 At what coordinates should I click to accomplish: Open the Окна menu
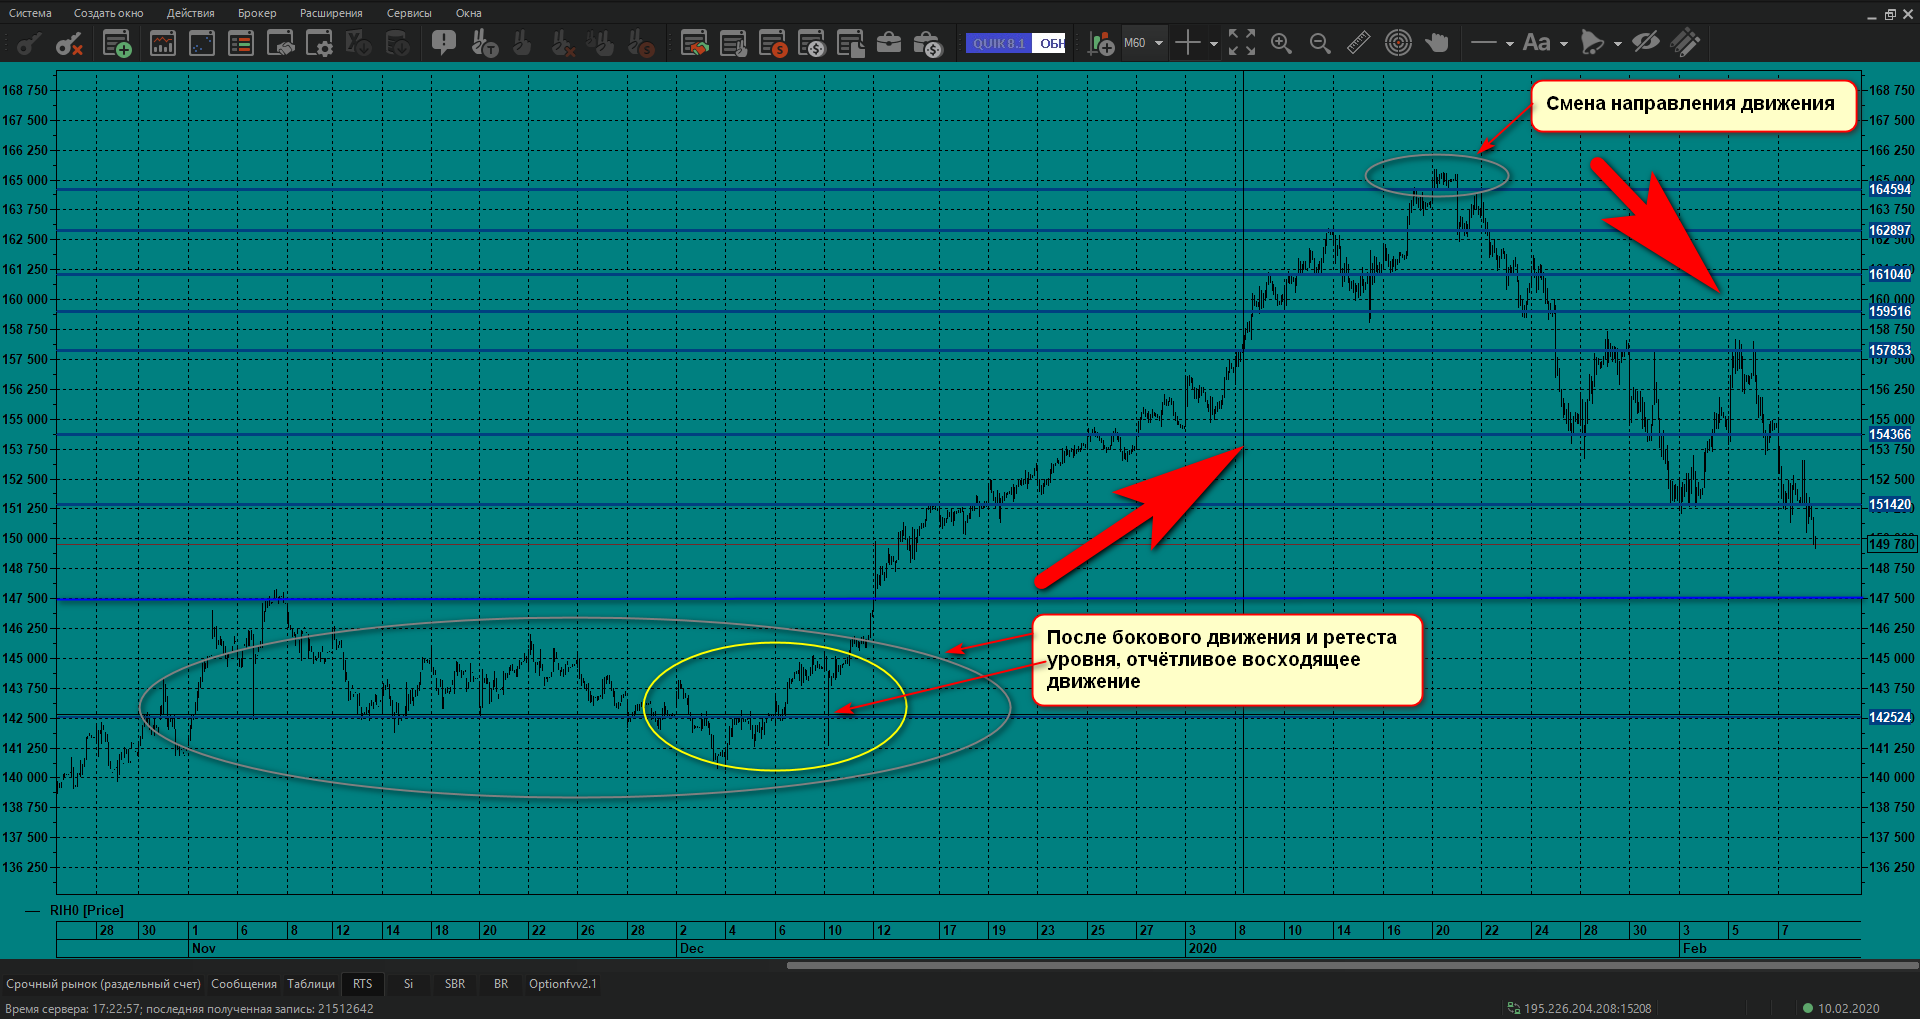point(469,13)
